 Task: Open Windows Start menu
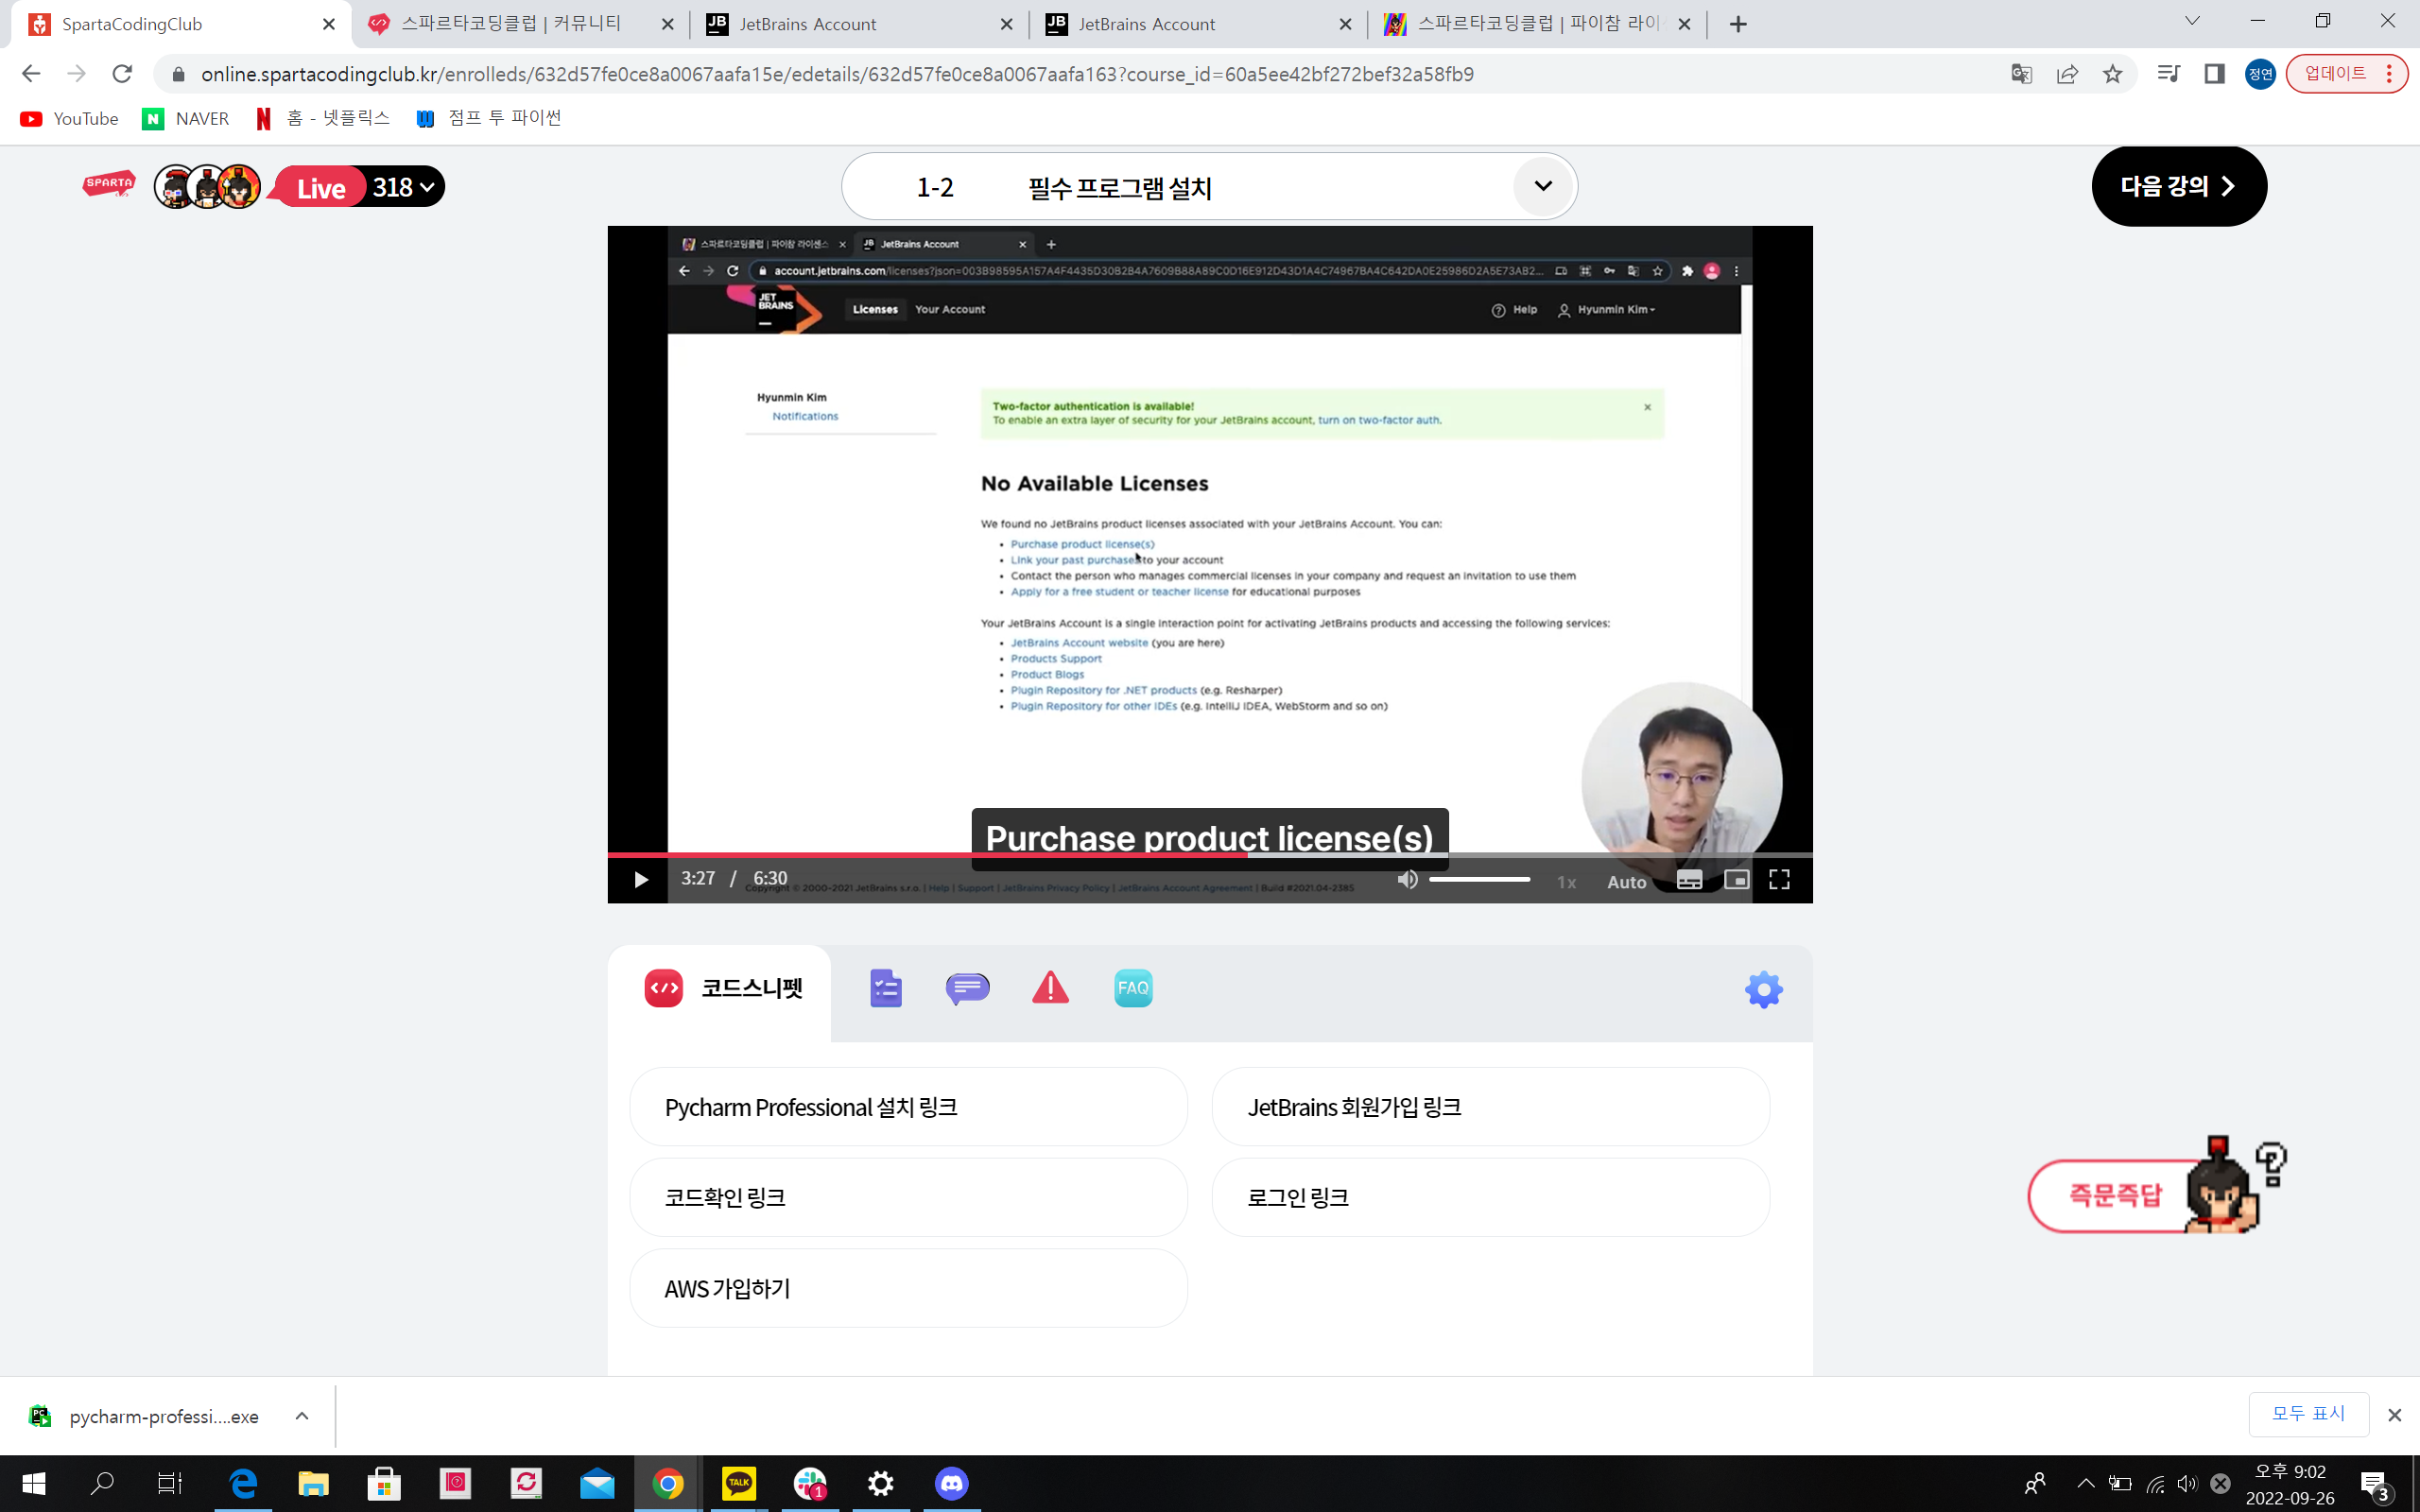pyautogui.click(x=34, y=1484)
